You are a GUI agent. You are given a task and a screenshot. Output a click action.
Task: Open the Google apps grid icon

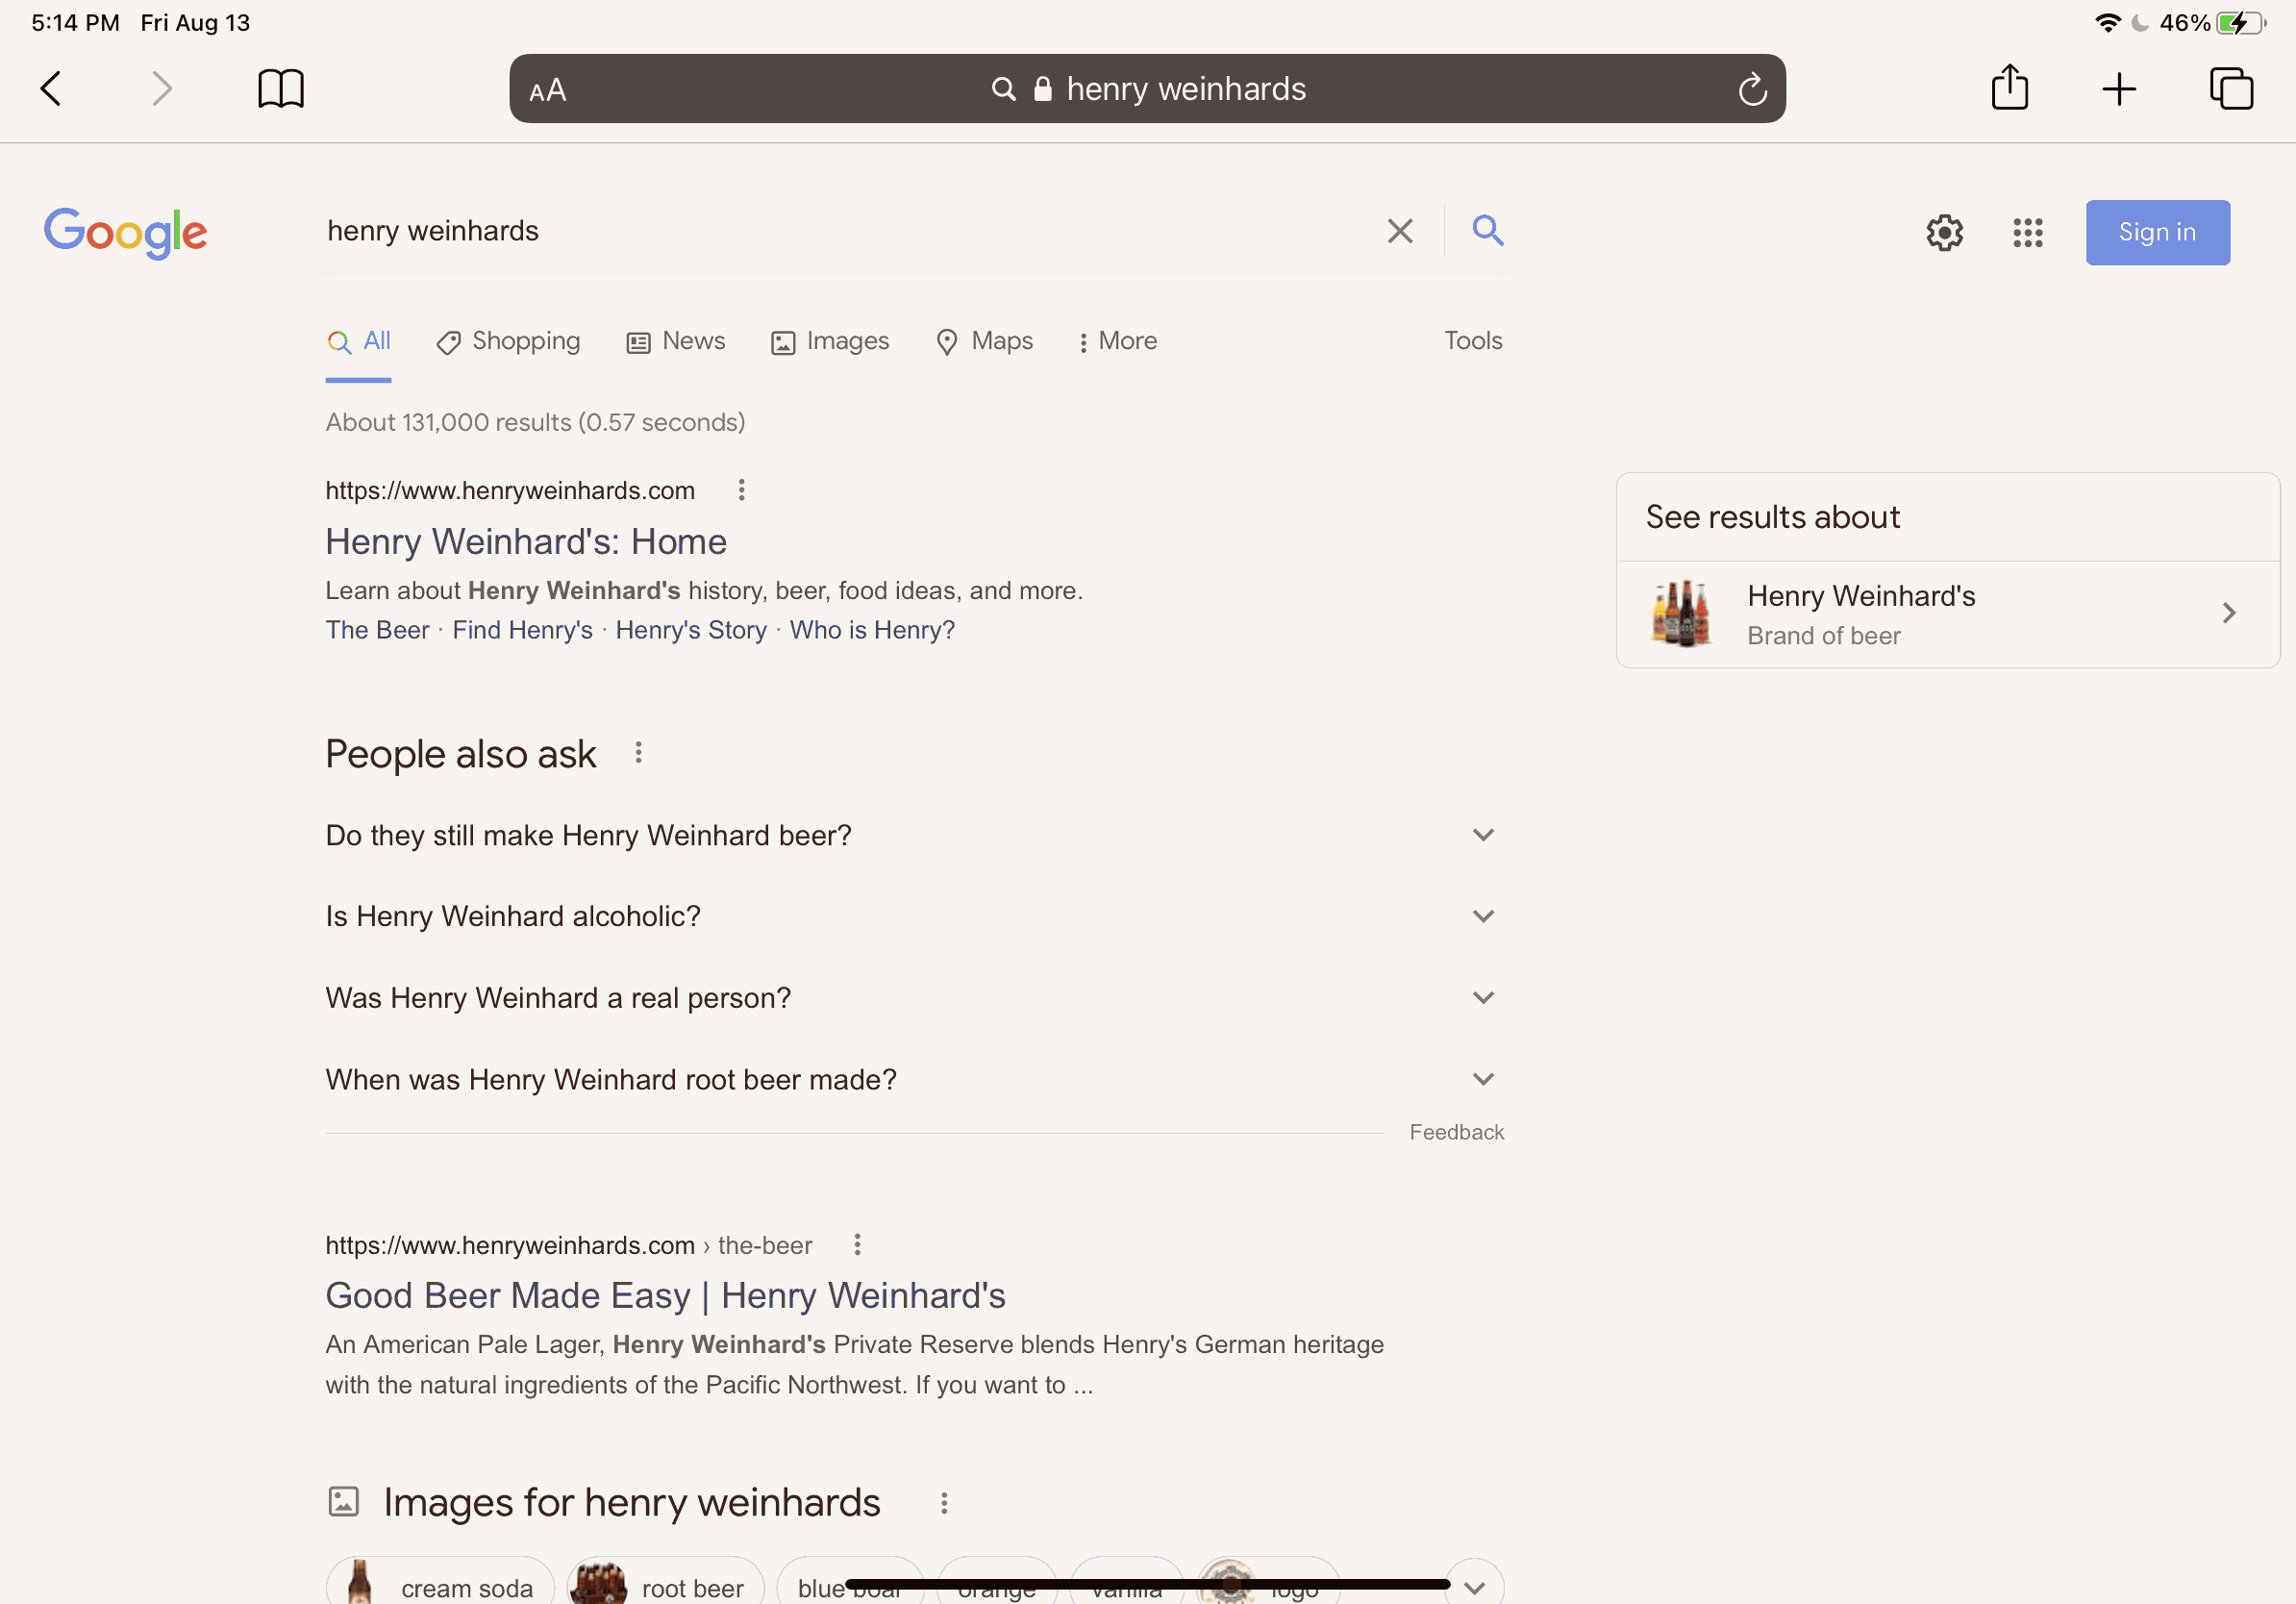pyautogui.click(x=2027, y=233)
